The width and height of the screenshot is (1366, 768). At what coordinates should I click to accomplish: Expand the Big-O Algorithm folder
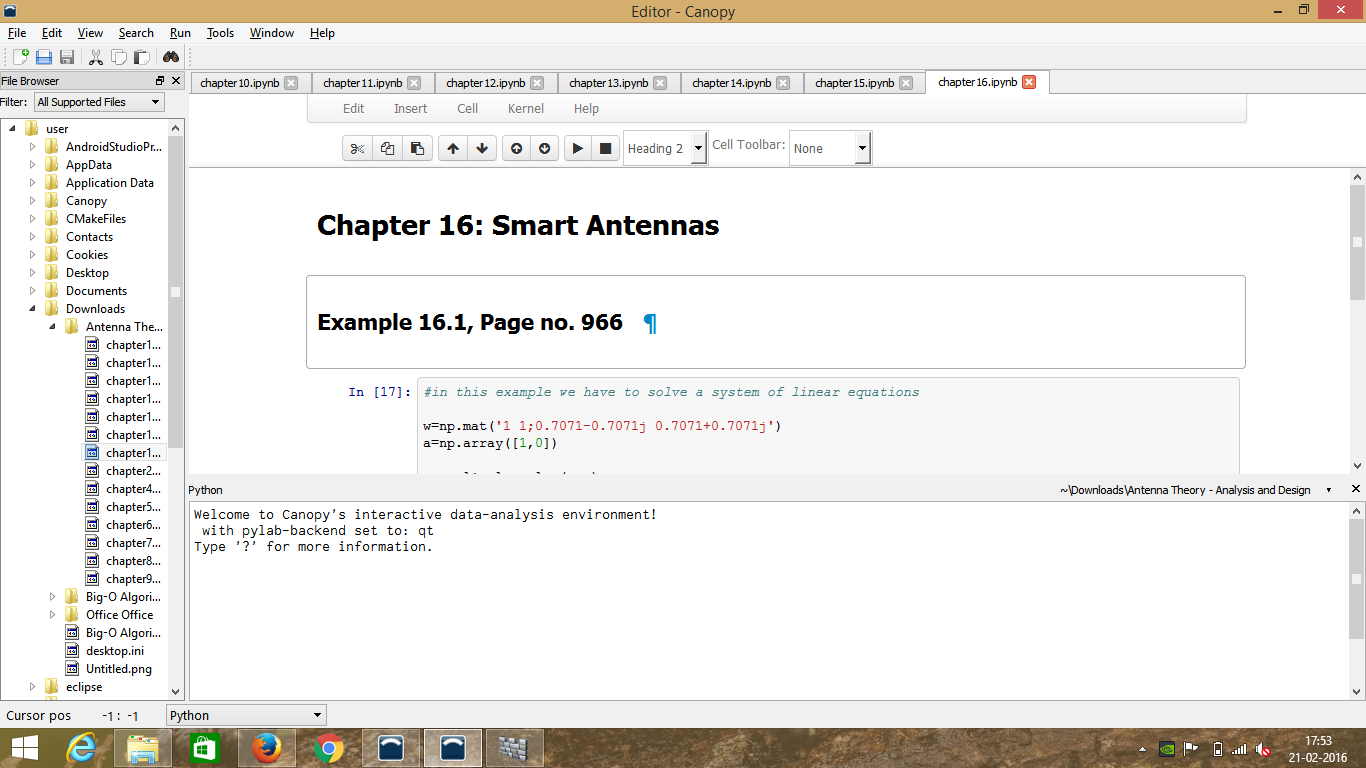[52, 597]
